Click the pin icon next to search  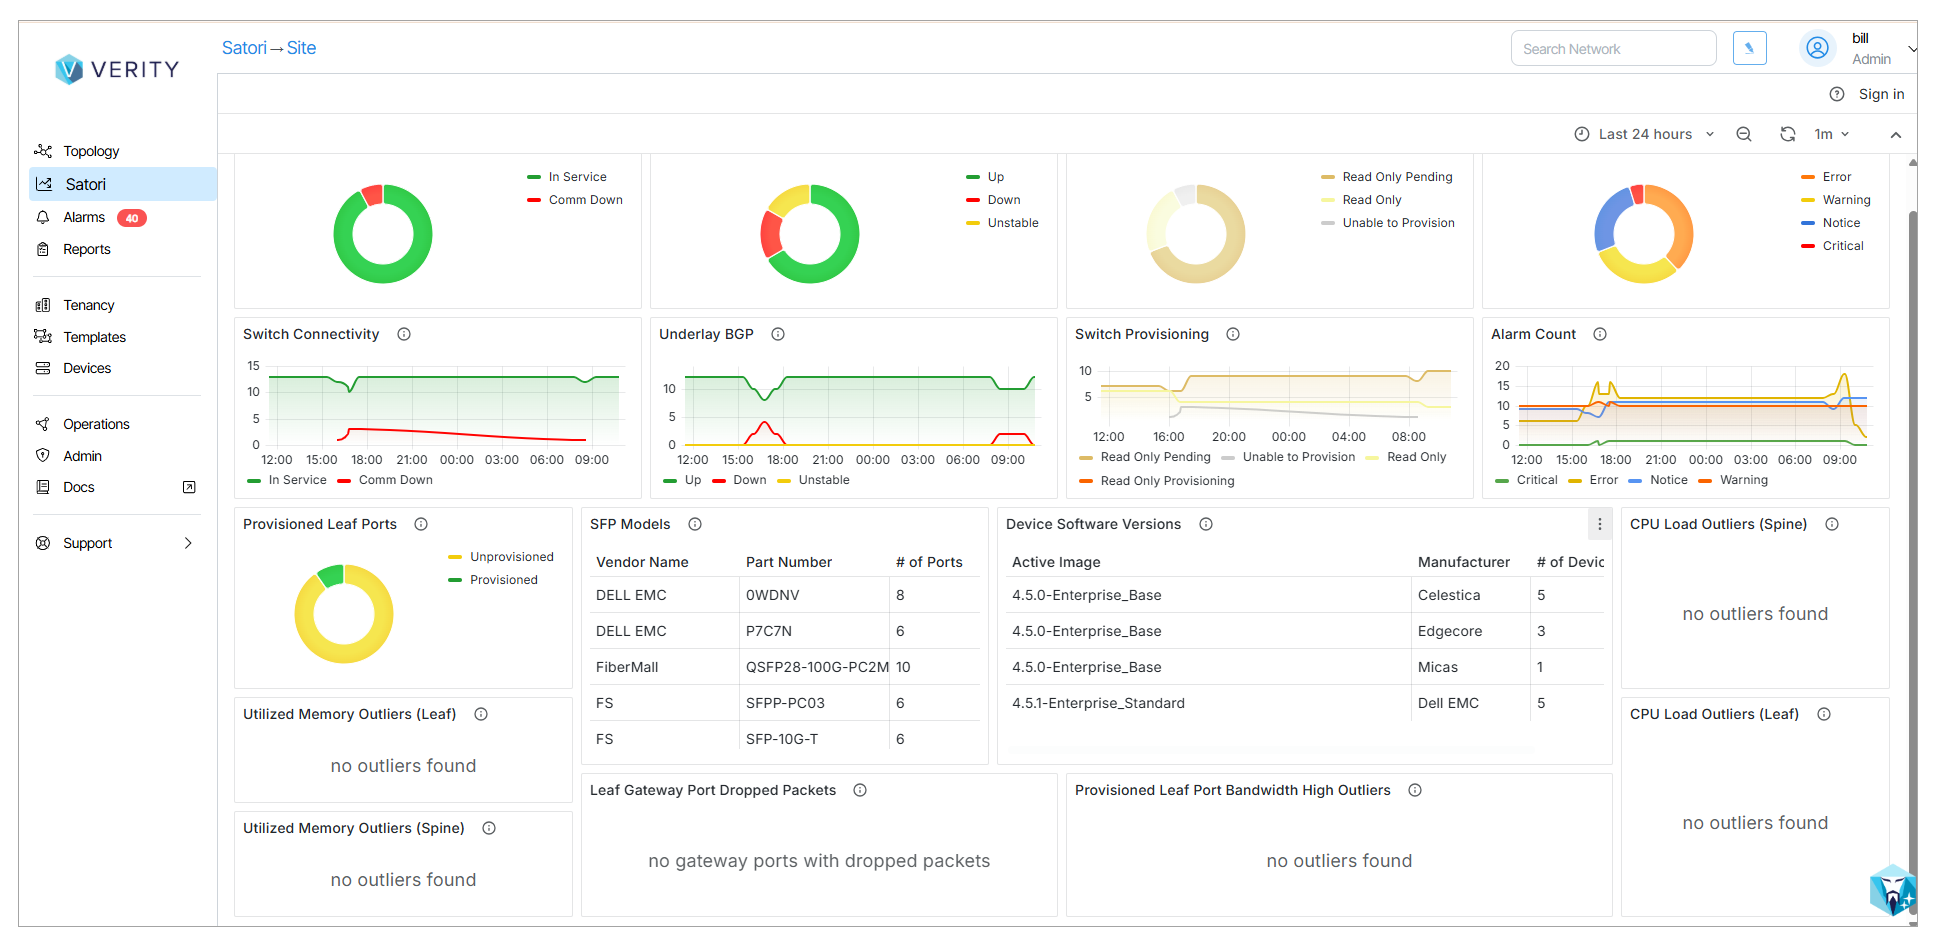[x=1749, y=48]
